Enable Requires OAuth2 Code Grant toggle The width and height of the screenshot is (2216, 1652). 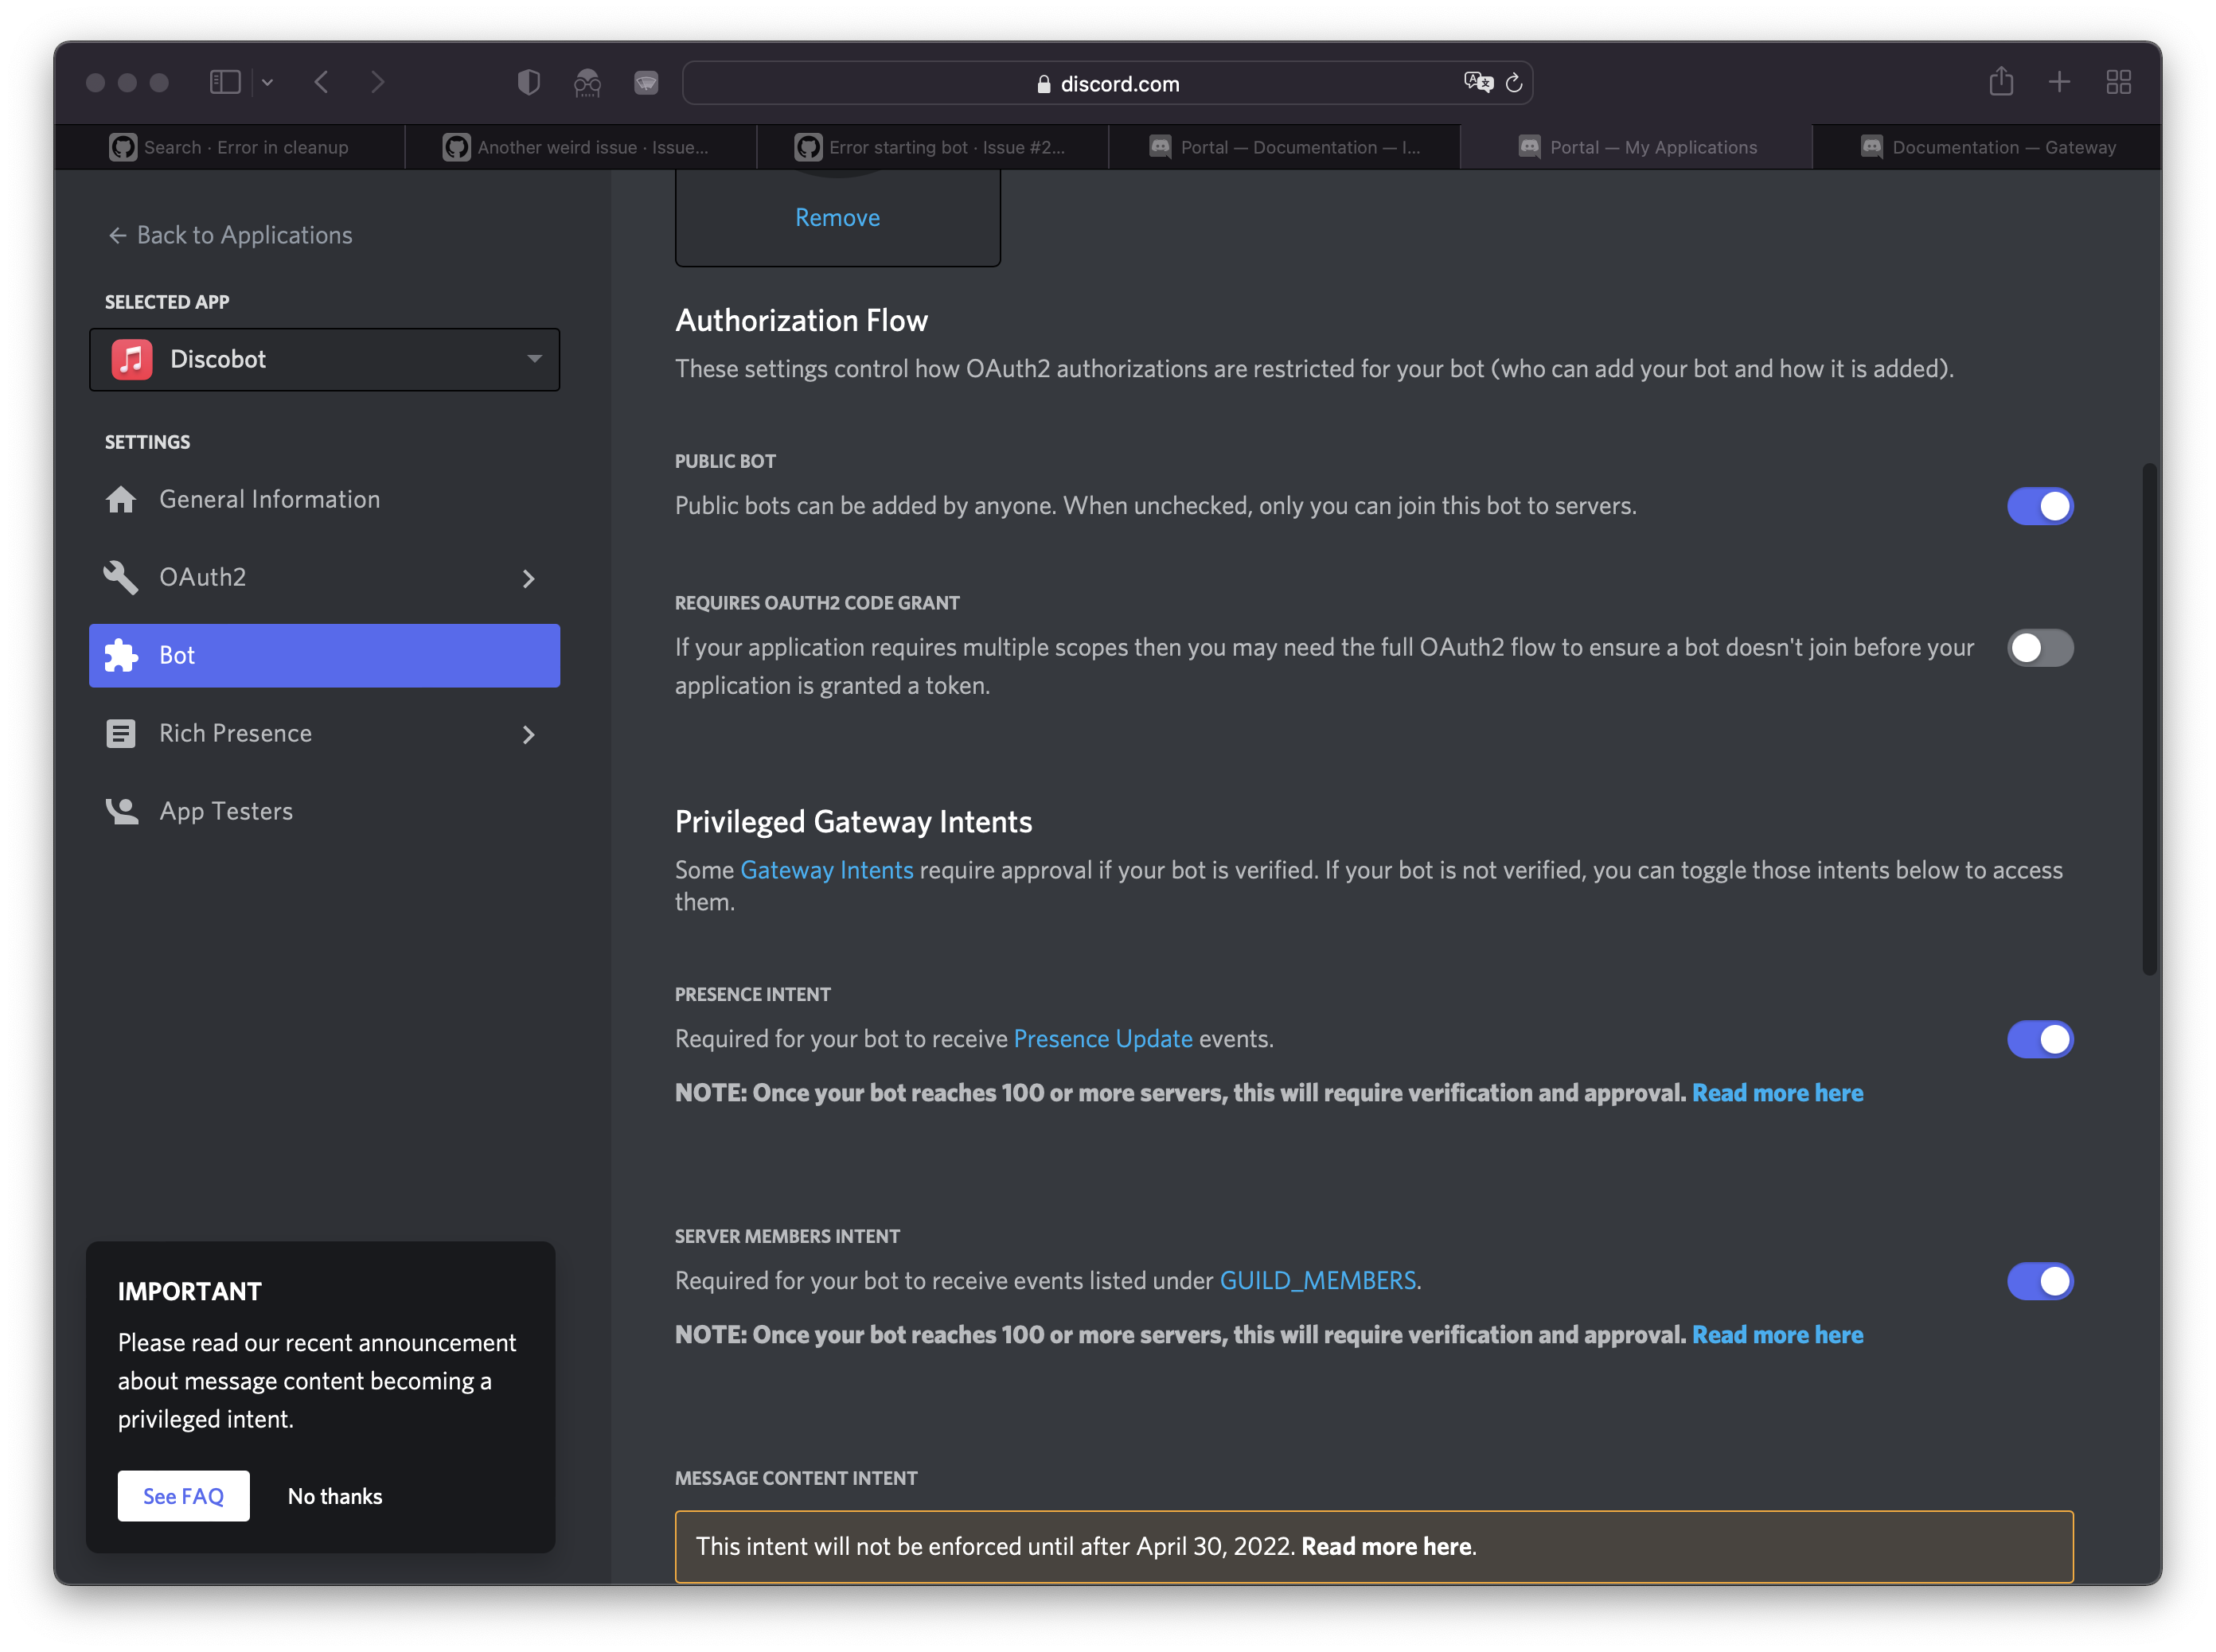[2039, 648]
